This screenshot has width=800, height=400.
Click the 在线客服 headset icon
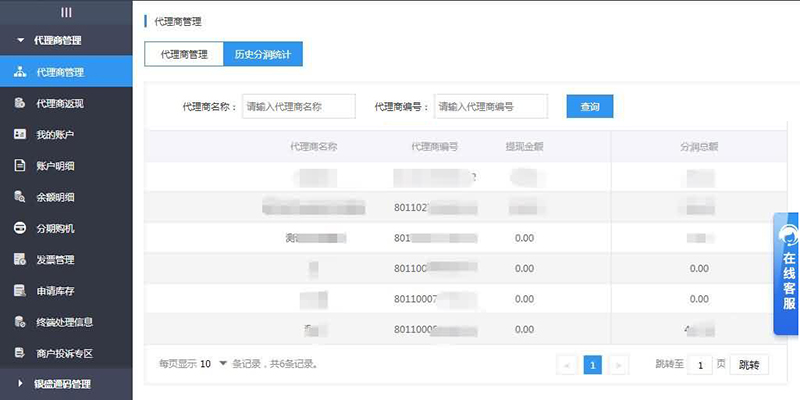pyautogui.click(x=788, y=236)
